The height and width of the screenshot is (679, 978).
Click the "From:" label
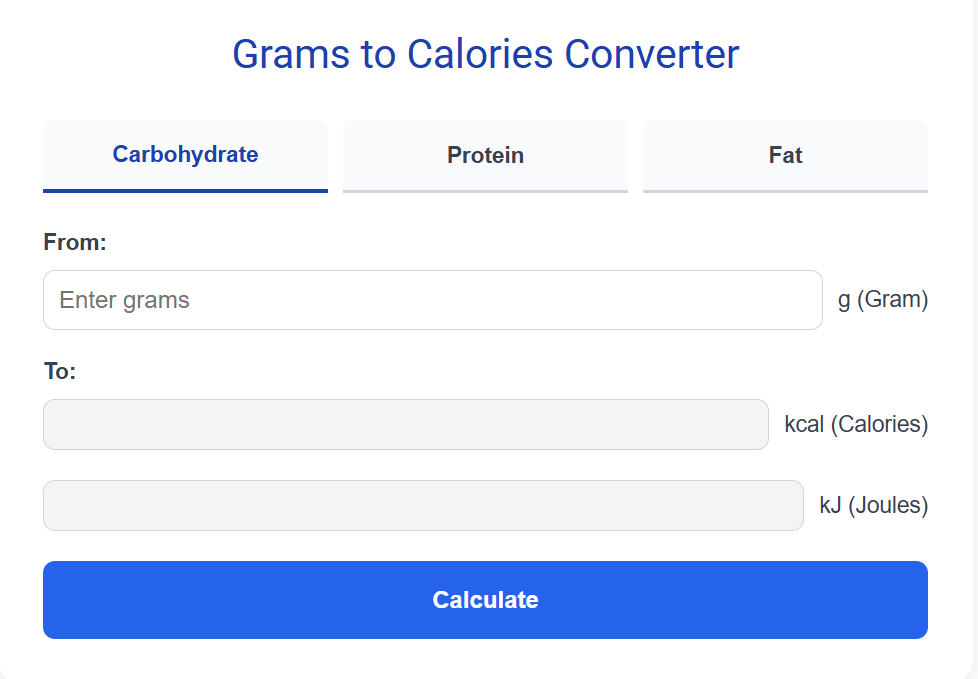point(75,242)
